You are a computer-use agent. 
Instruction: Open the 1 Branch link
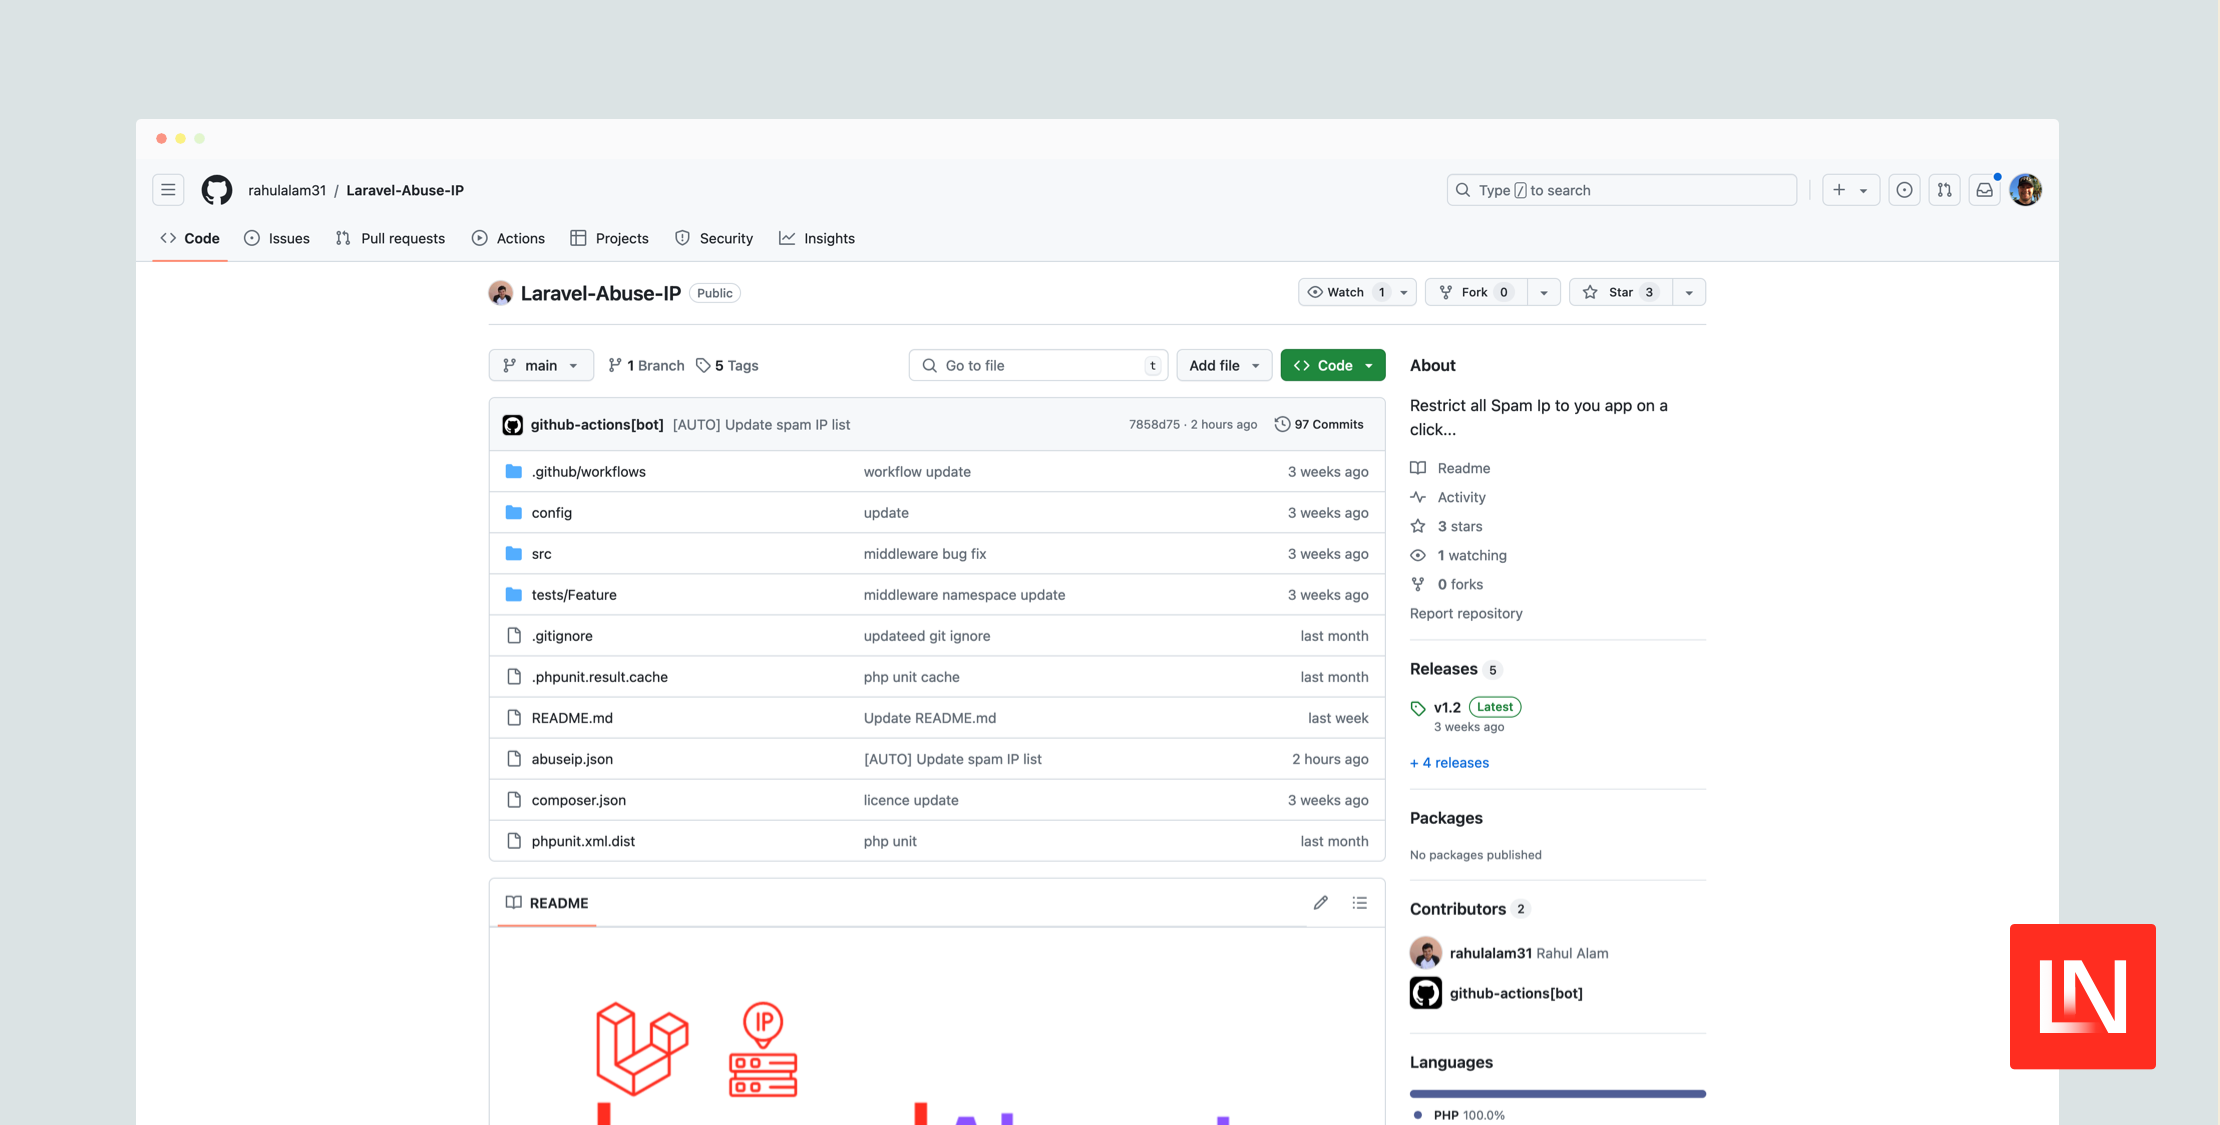[x=646, y=365]
